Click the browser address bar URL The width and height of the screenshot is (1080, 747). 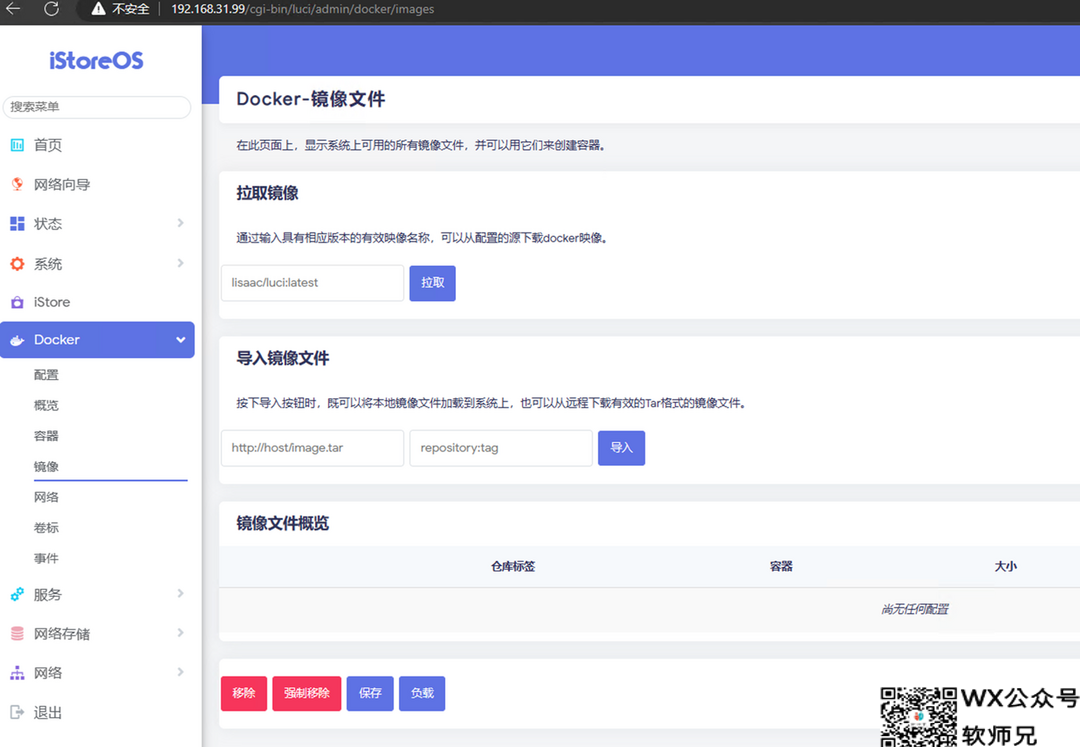coord(302,9)
